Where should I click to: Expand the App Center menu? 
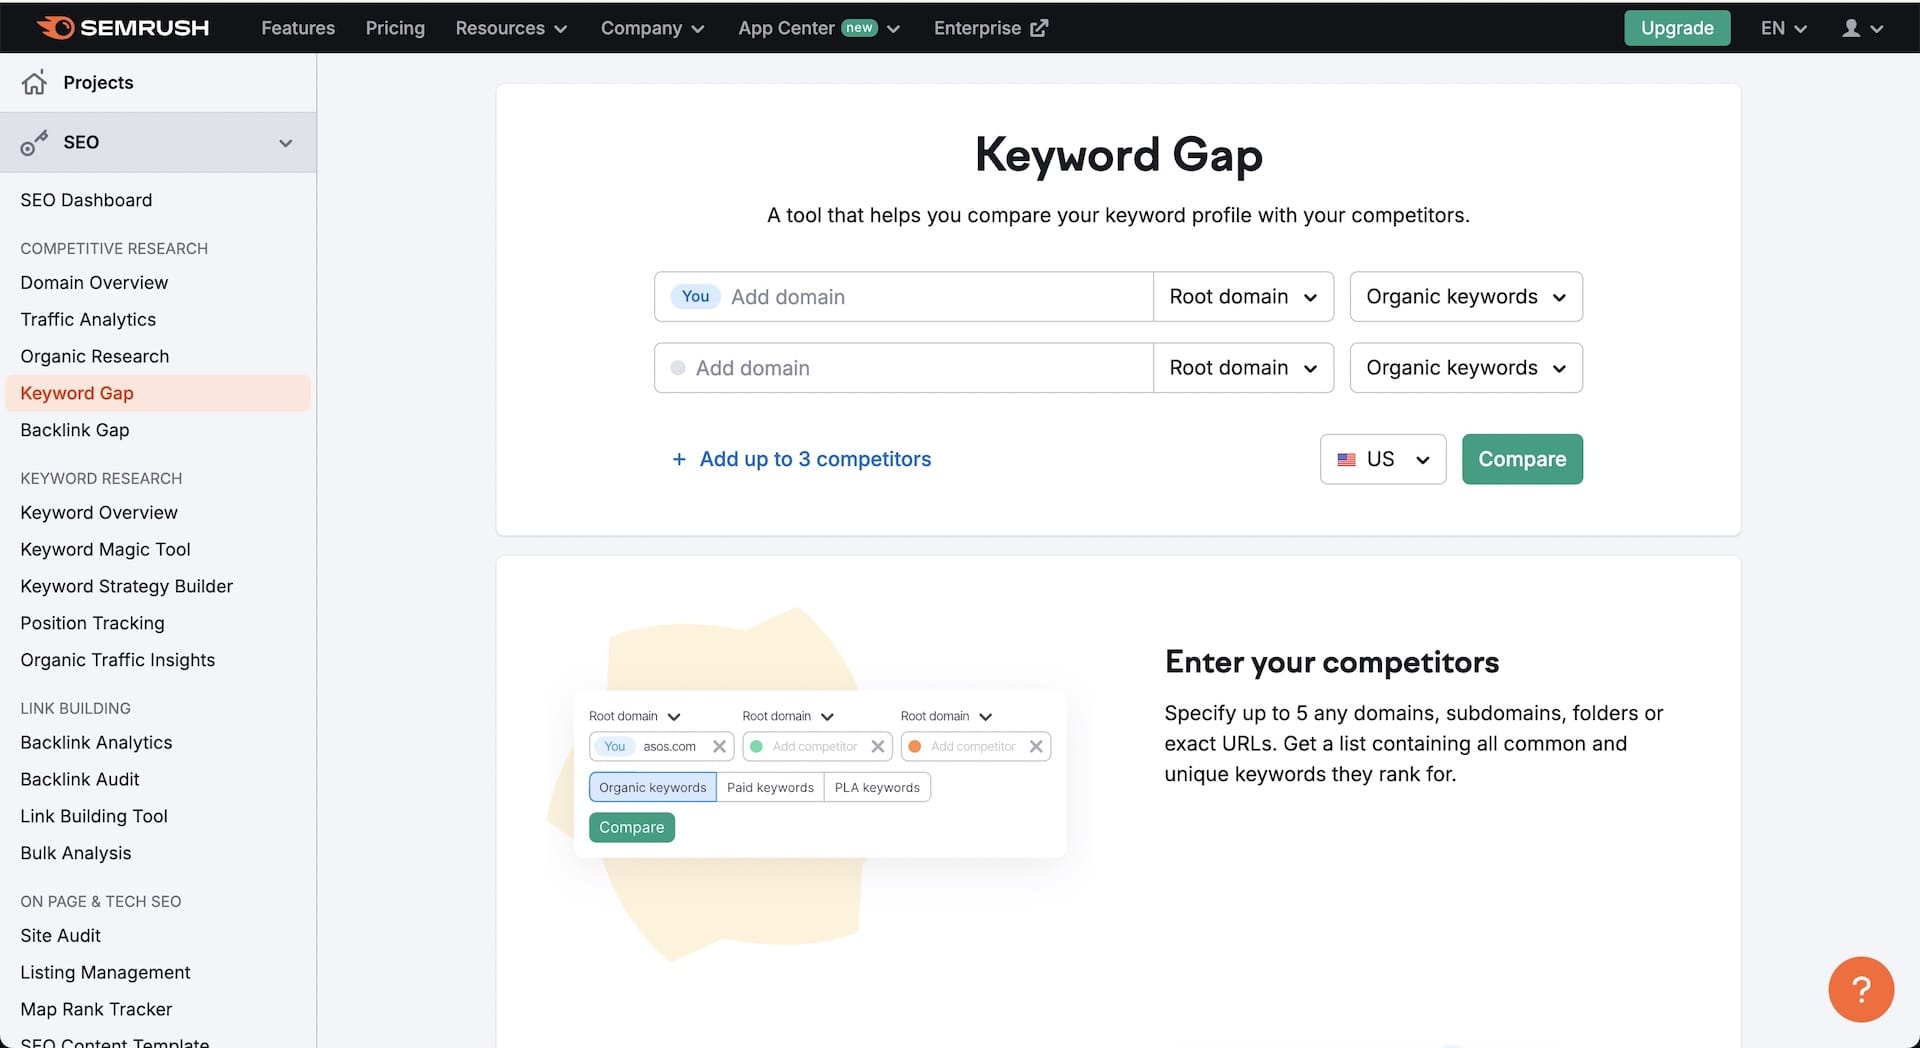pyautogui.click(x=819, y=28)
